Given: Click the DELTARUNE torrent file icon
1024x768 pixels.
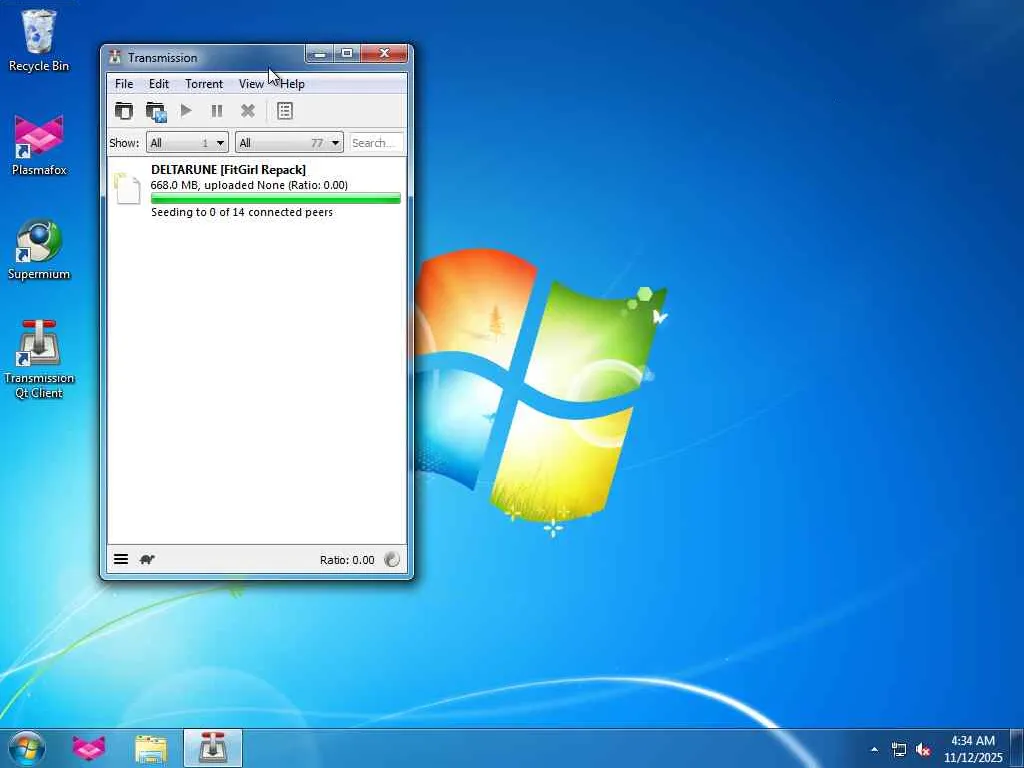Looking at the screenshot, I should [x=127, y=189].
